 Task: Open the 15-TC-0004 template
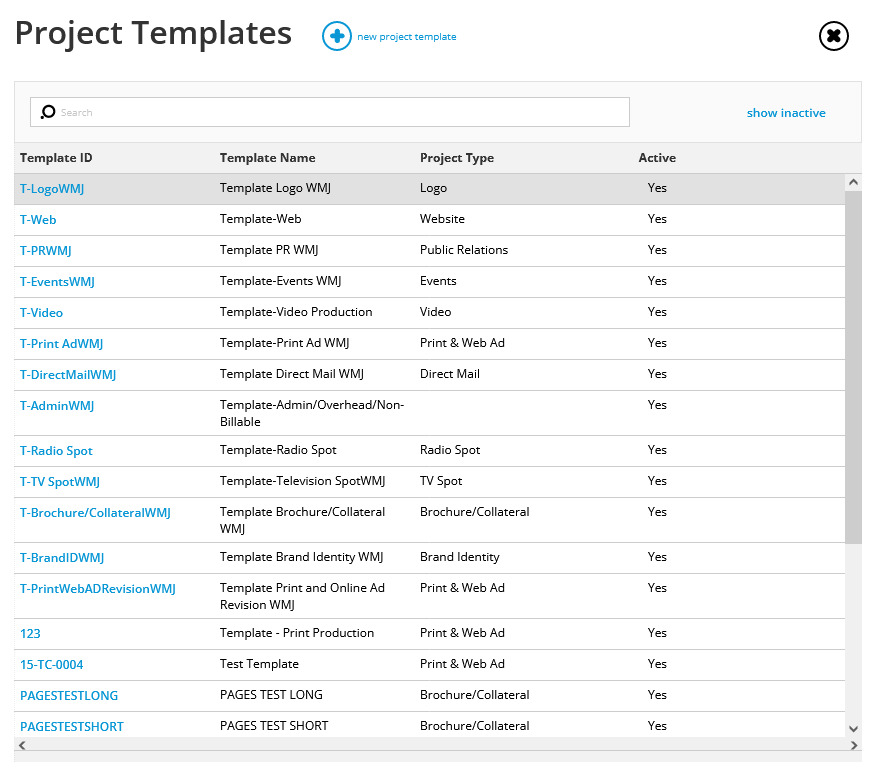(x=51, y=665)
